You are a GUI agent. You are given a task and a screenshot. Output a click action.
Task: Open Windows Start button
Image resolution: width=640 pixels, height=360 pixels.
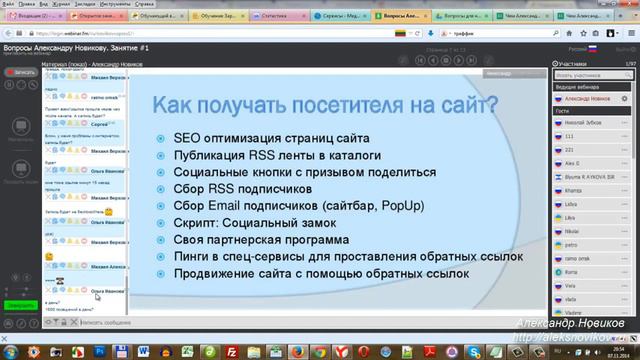11,351
